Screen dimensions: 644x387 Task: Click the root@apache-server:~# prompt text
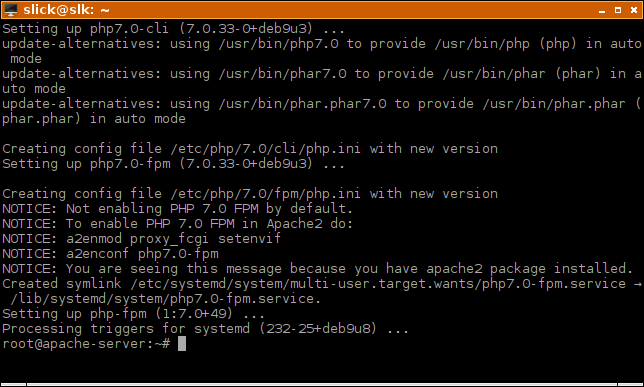coord(86,343)
